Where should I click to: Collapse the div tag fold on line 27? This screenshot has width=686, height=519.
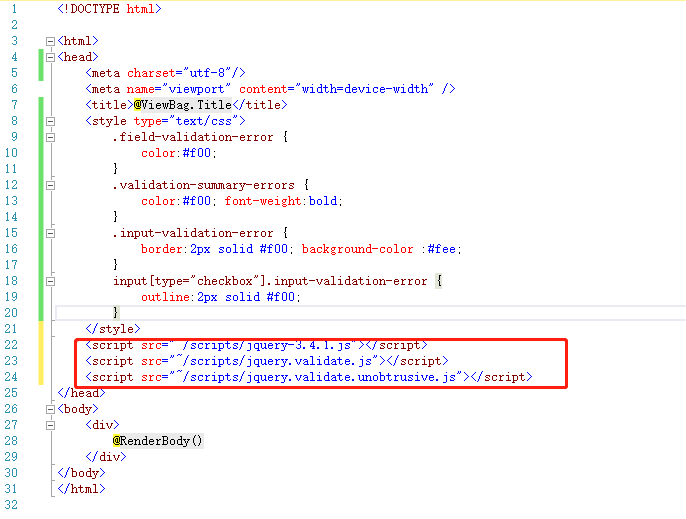50,425
